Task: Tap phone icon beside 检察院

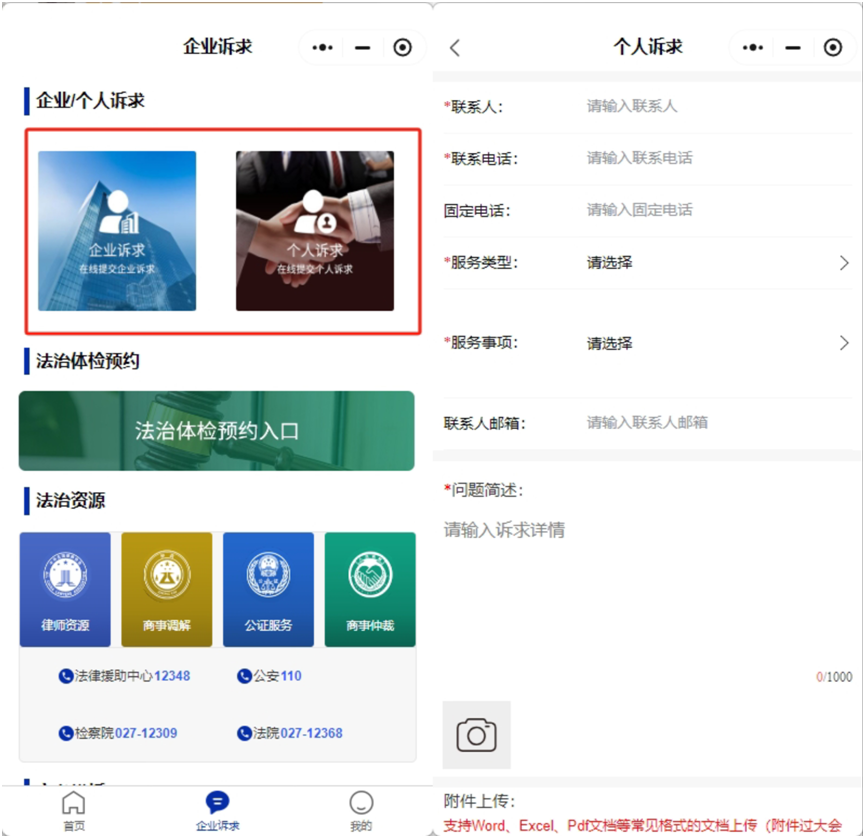Action: pos(66,733)
